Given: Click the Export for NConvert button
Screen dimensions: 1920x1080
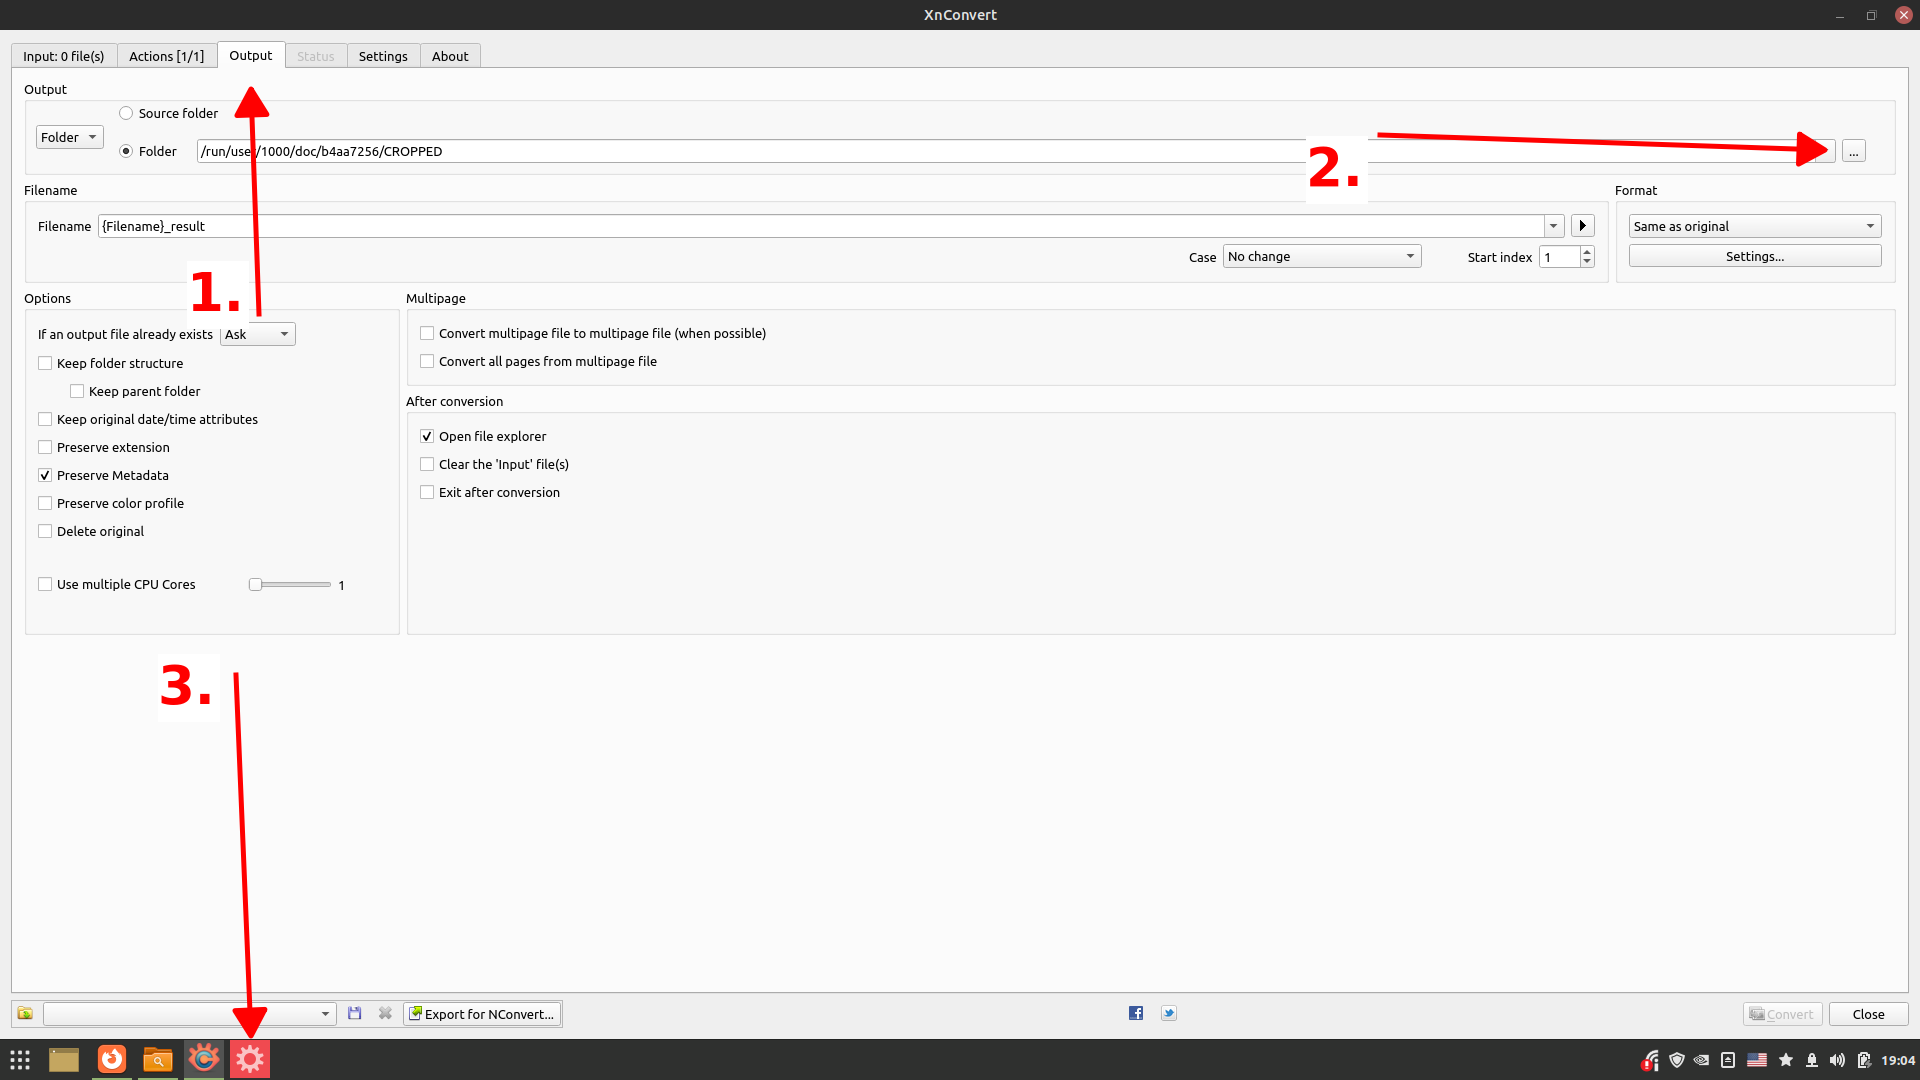Looking at the screenshot, I should tap(482, 1013).
